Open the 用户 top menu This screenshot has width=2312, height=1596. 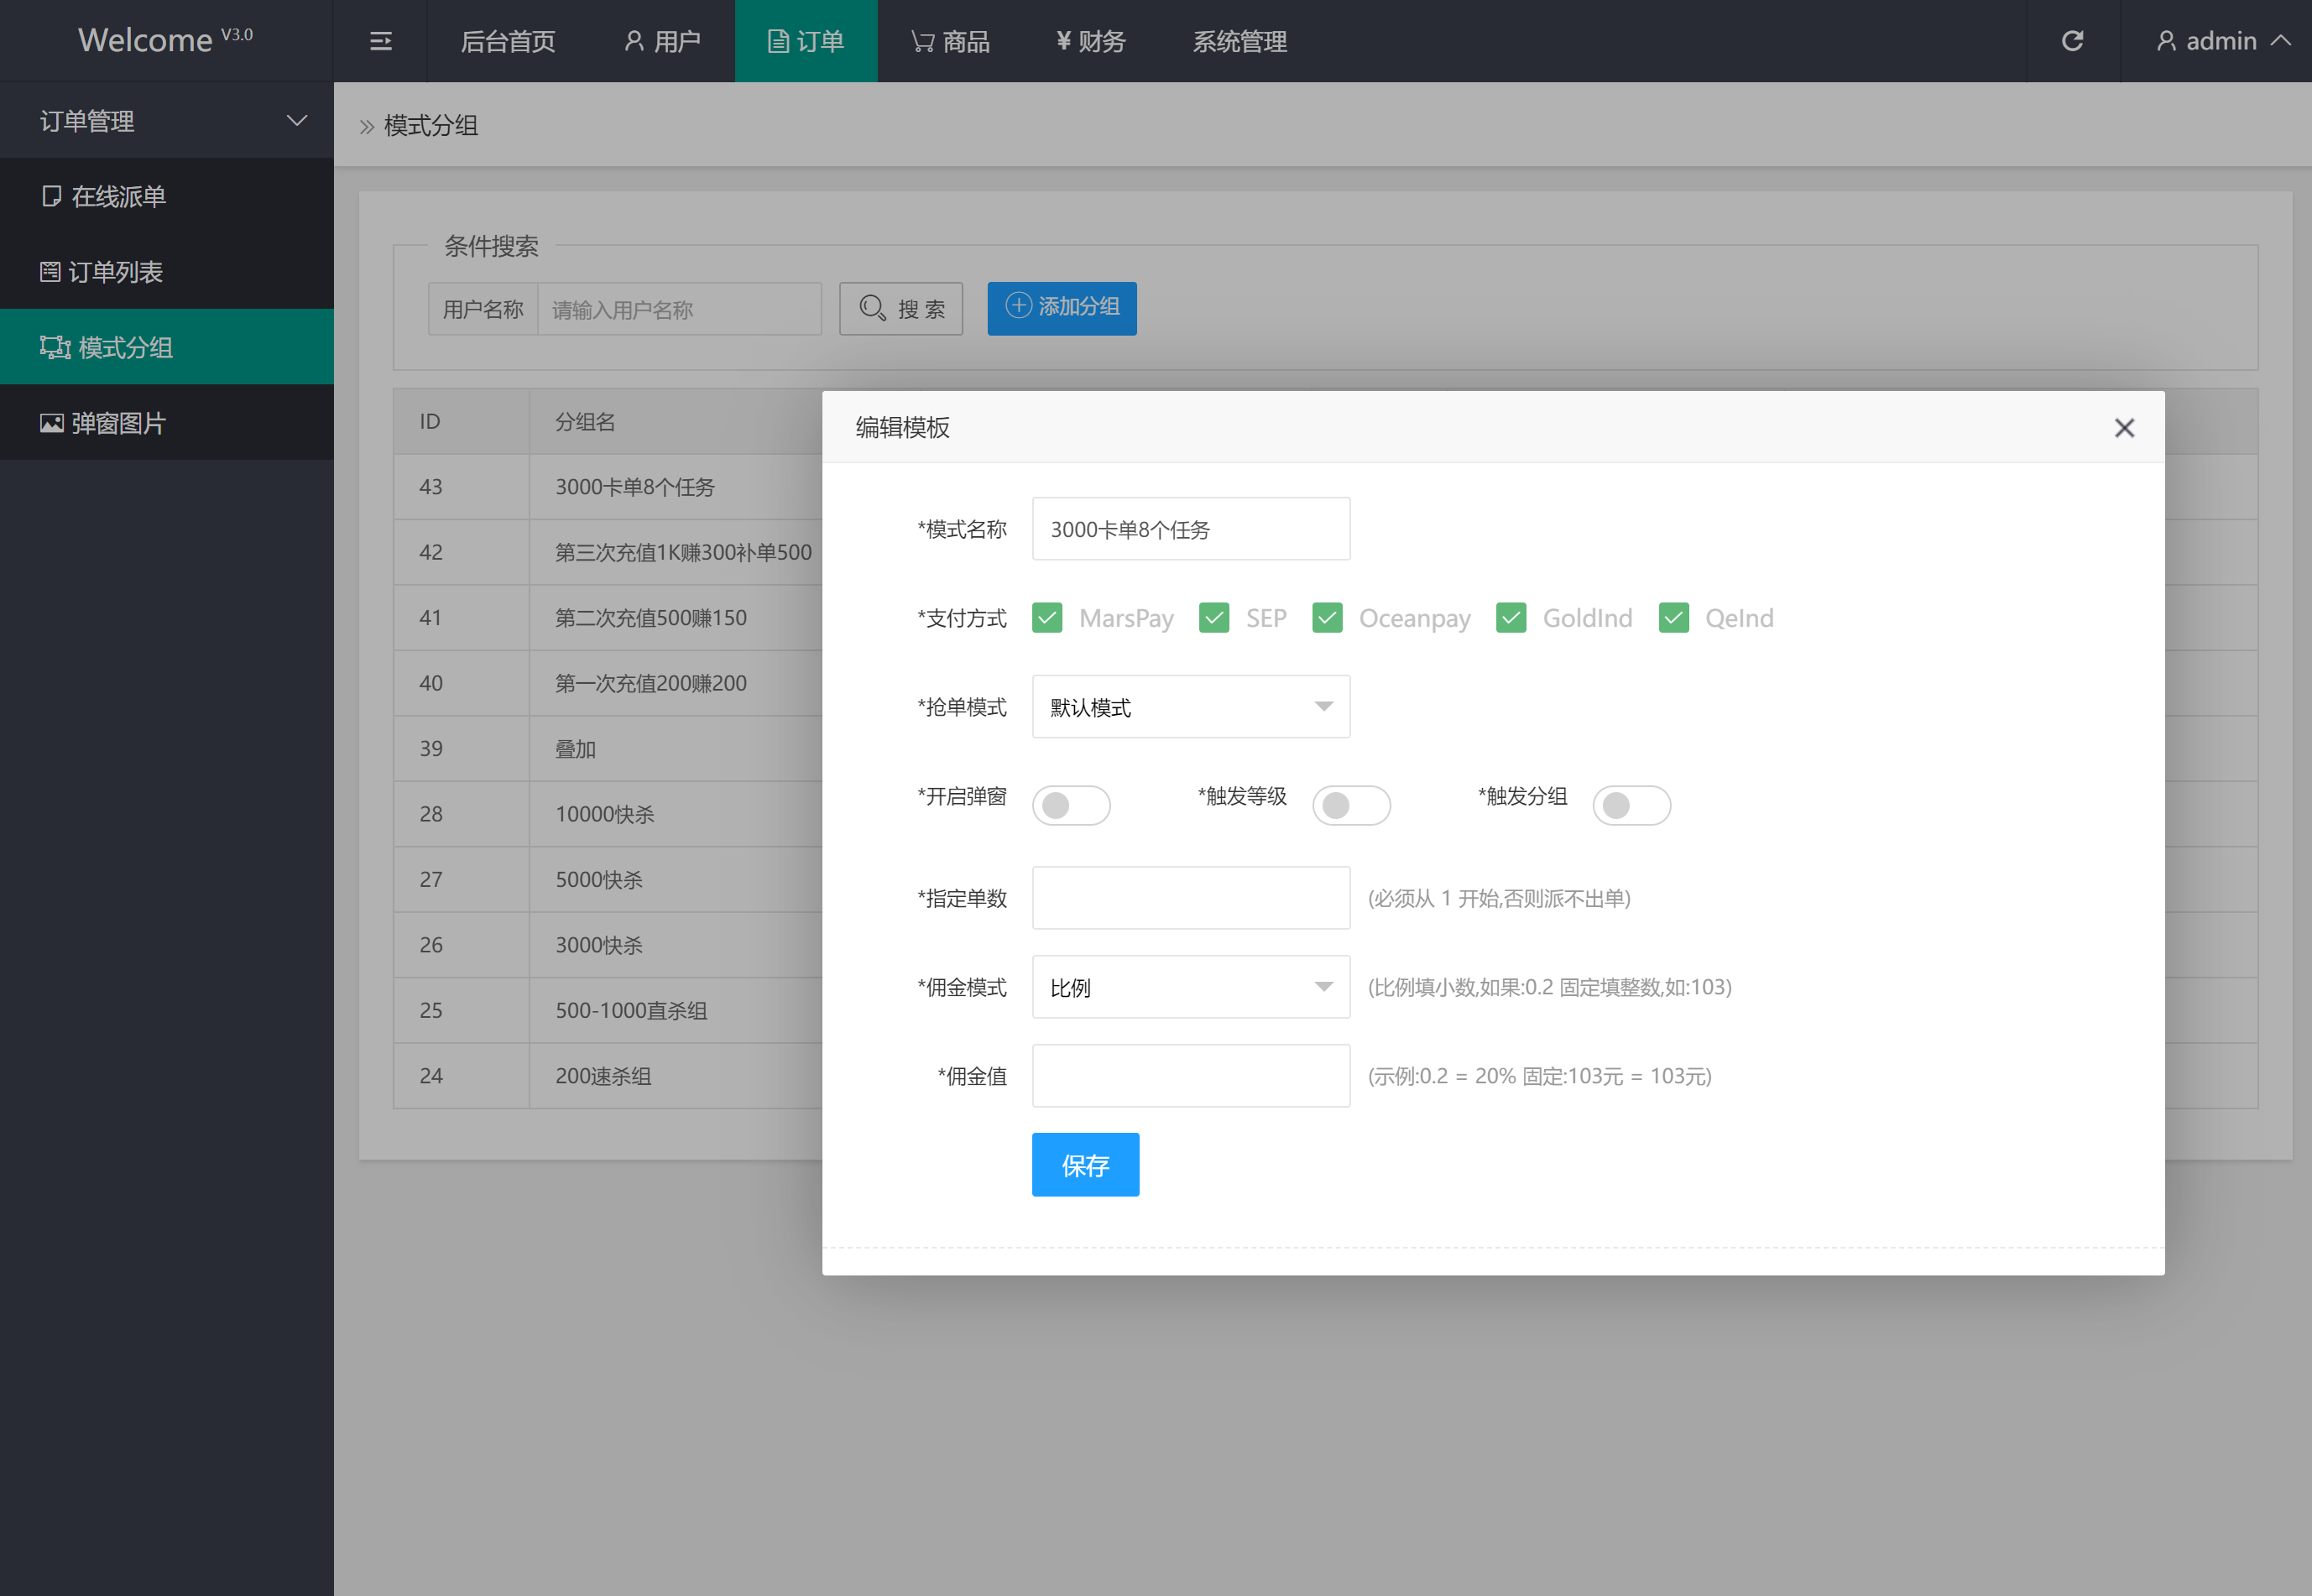(x=662, y=41)
